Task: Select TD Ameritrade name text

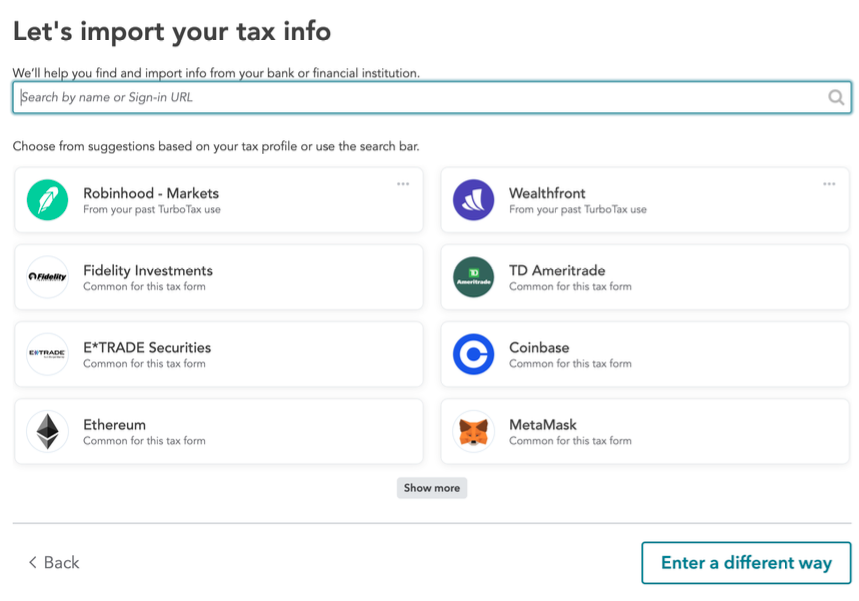Action: [x=557, y=271]
